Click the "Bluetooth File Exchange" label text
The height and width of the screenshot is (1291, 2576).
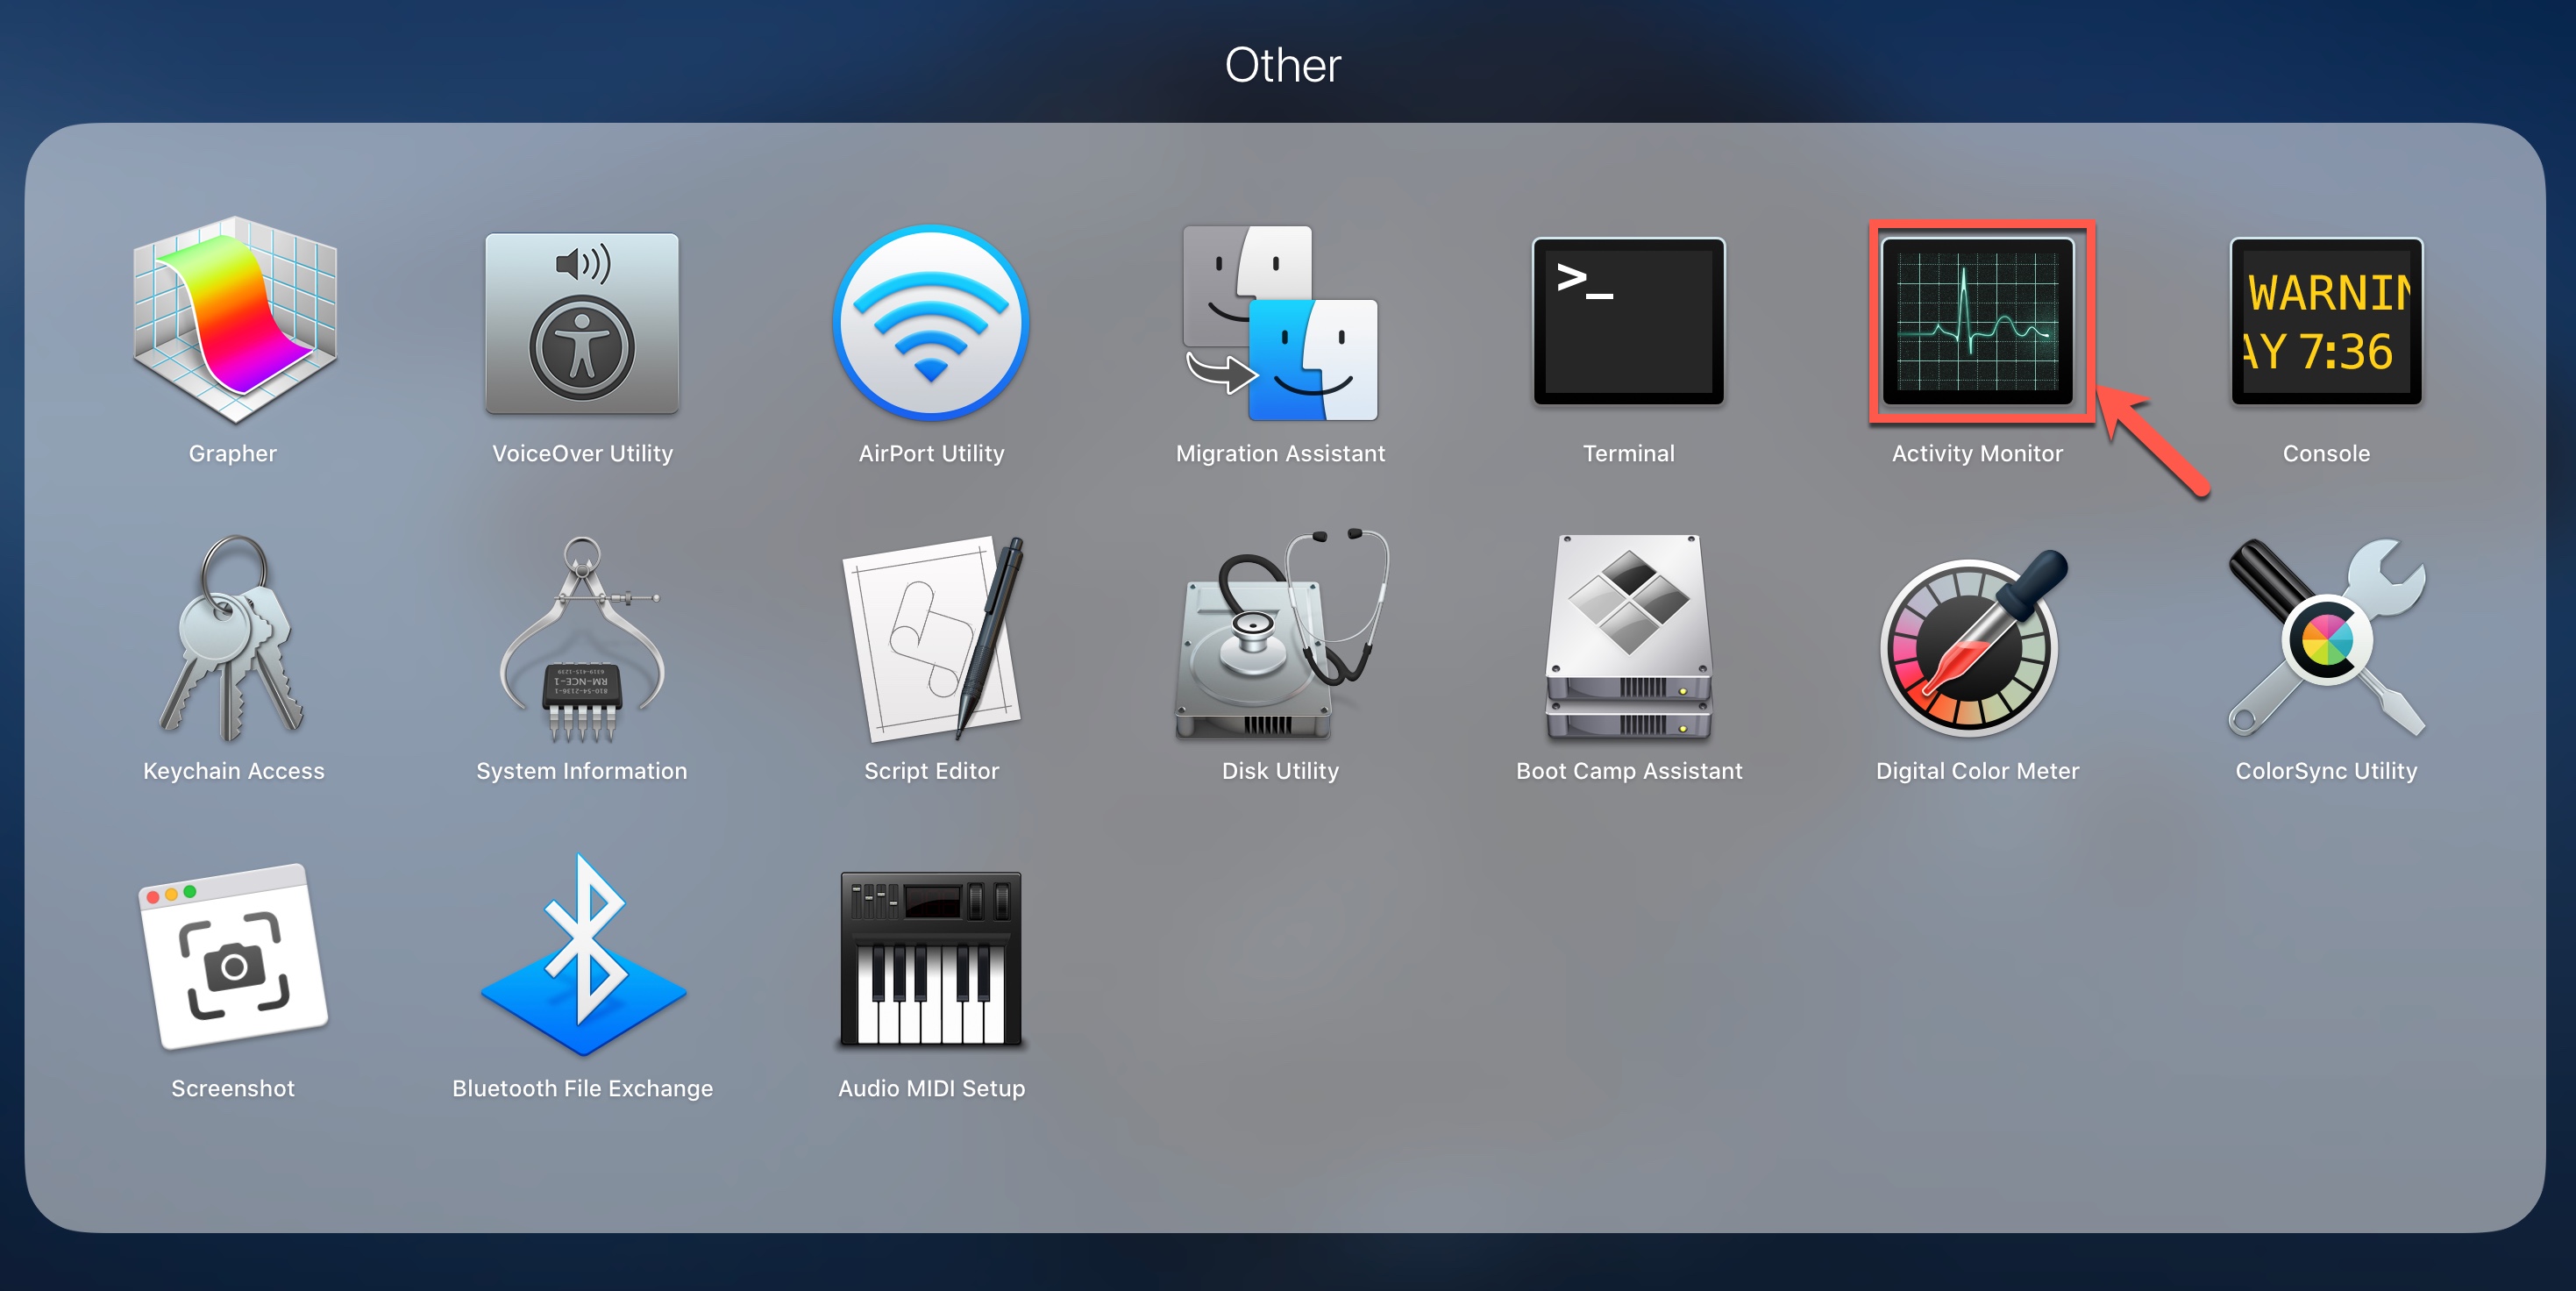point(583,1088)
